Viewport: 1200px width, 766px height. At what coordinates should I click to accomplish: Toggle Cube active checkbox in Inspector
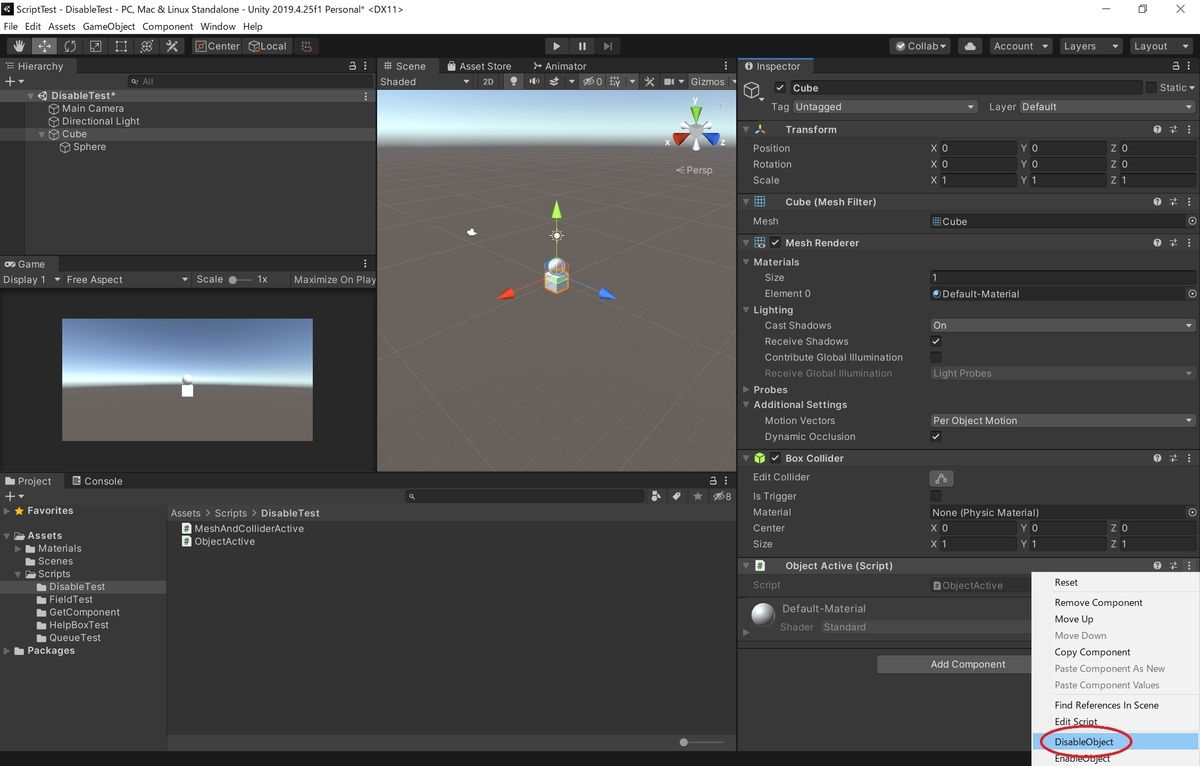780,88
